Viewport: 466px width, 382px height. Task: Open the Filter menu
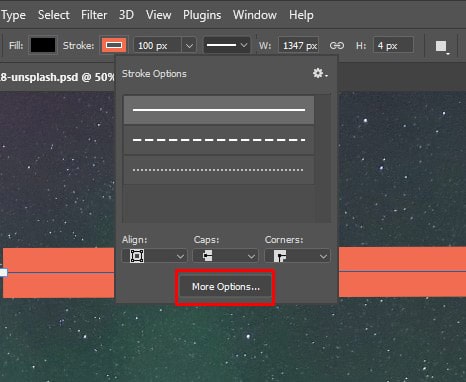[x=94, y=15]
